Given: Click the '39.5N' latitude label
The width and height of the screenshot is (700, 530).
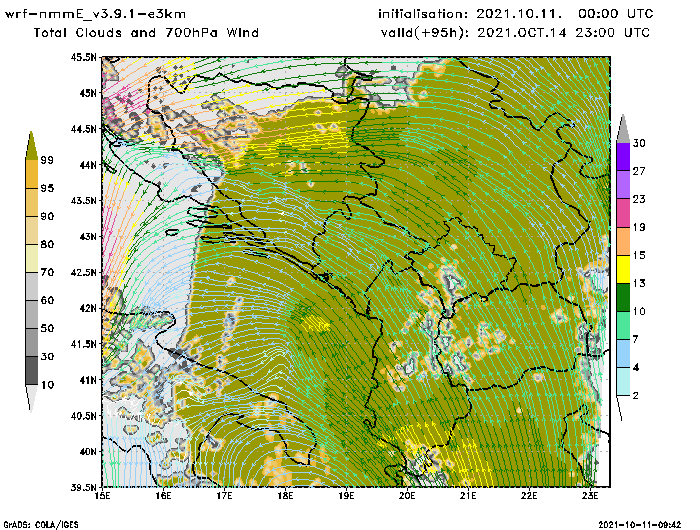Looking at the screenshot, I should 83,487.
